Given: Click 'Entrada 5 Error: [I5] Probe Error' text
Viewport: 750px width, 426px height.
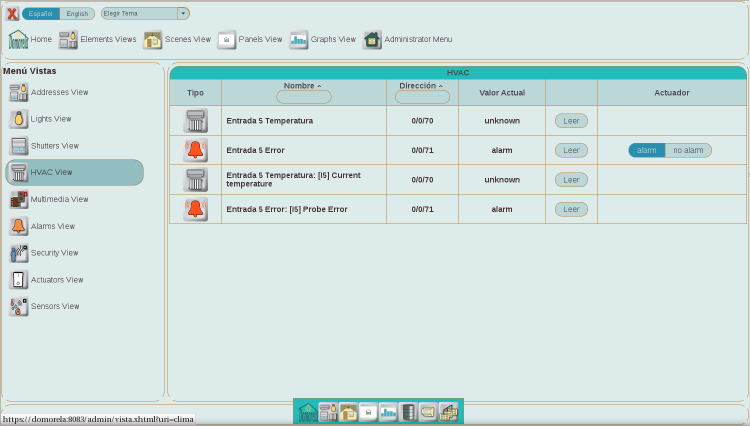Looking at the screenshot, I should click(287, 209).
